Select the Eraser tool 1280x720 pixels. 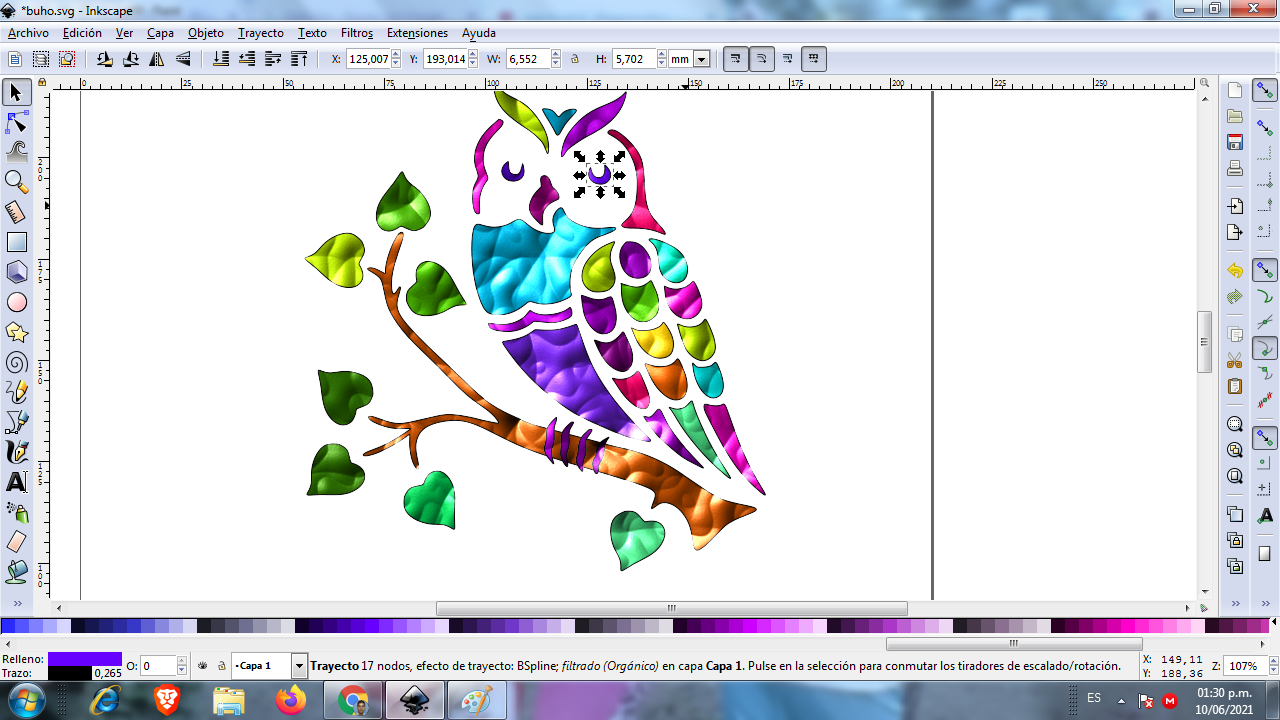[16, 542]
